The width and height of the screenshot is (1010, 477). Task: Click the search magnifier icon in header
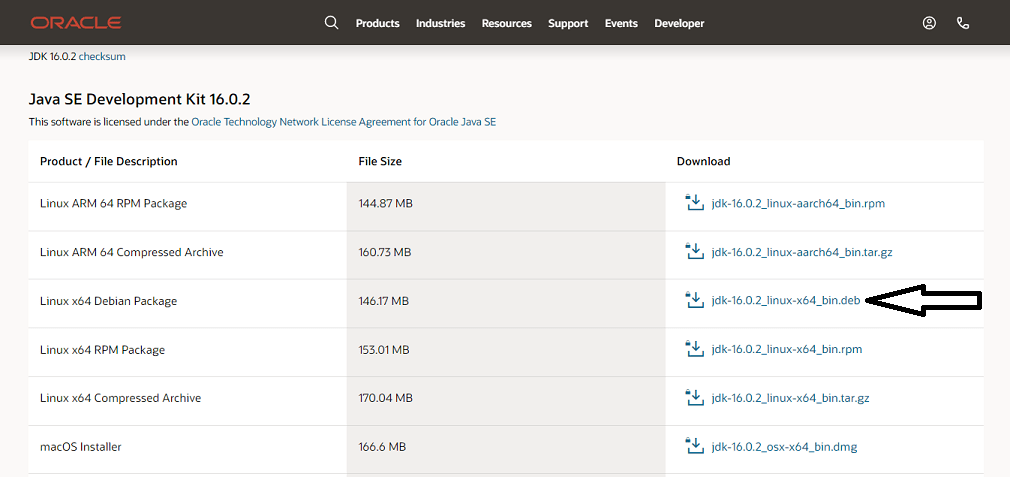[x=331, y=23]
